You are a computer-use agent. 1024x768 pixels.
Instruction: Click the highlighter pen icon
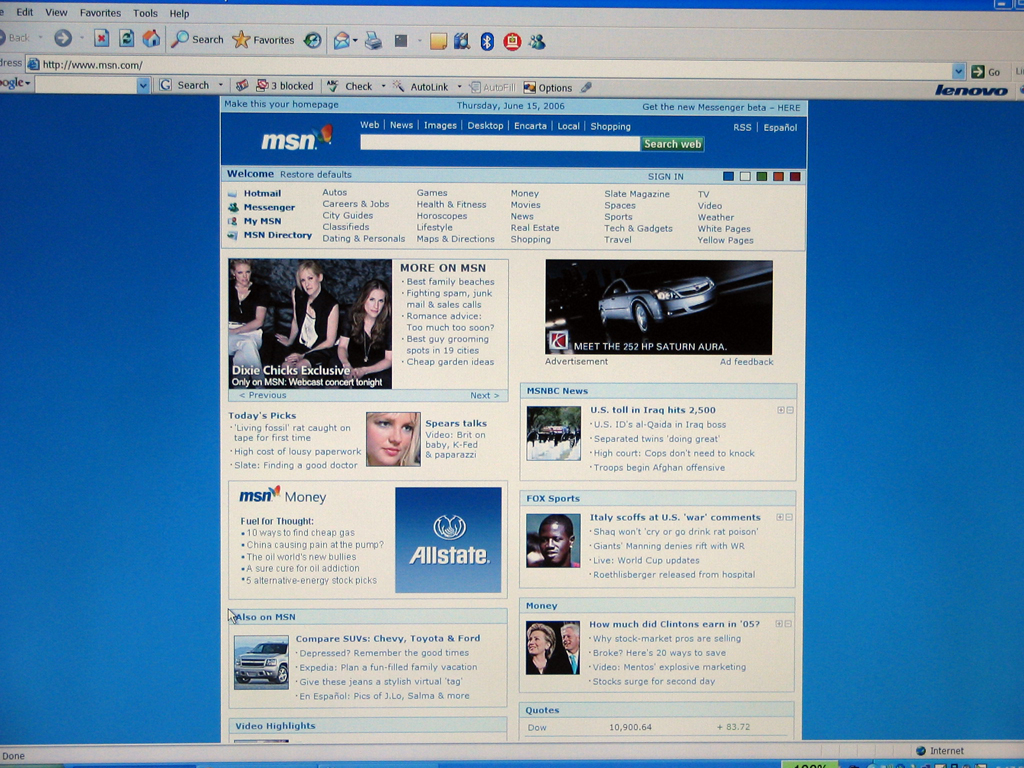point(586,87)
